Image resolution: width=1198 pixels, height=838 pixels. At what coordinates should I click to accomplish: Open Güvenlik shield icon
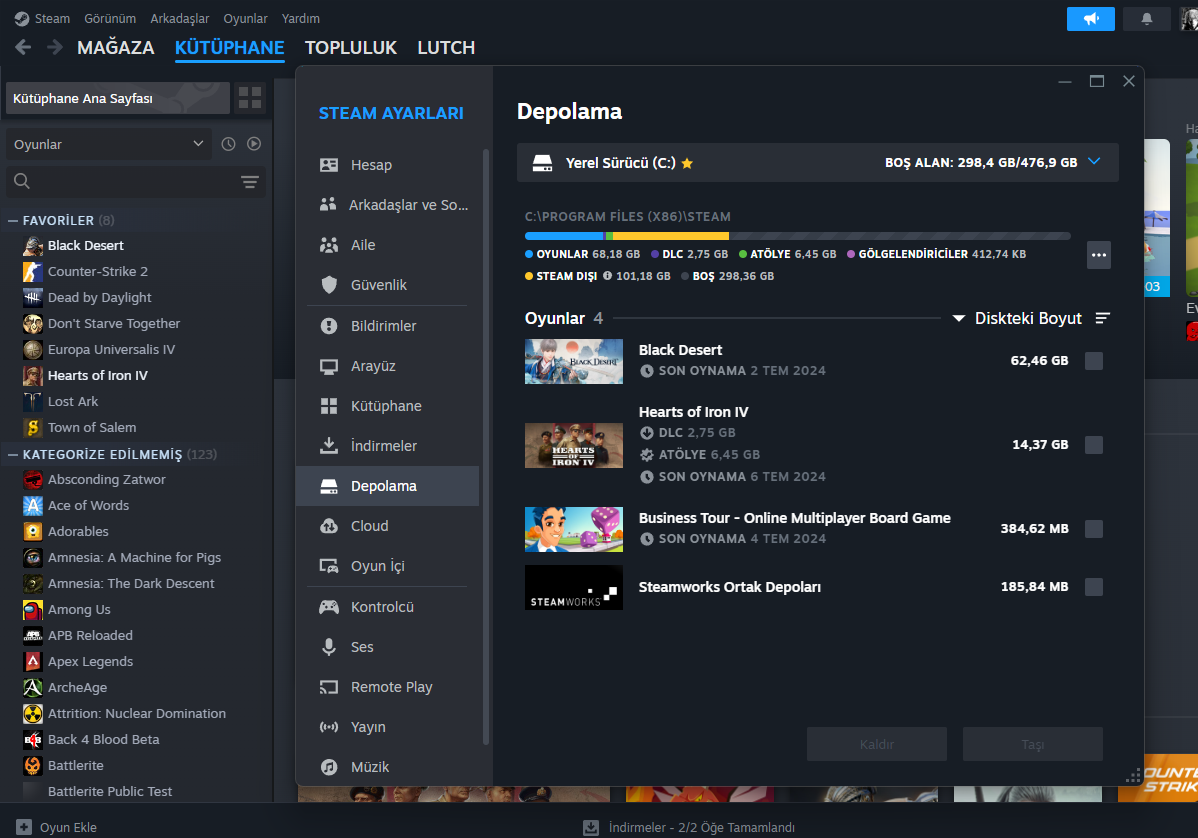click(329, 285)
